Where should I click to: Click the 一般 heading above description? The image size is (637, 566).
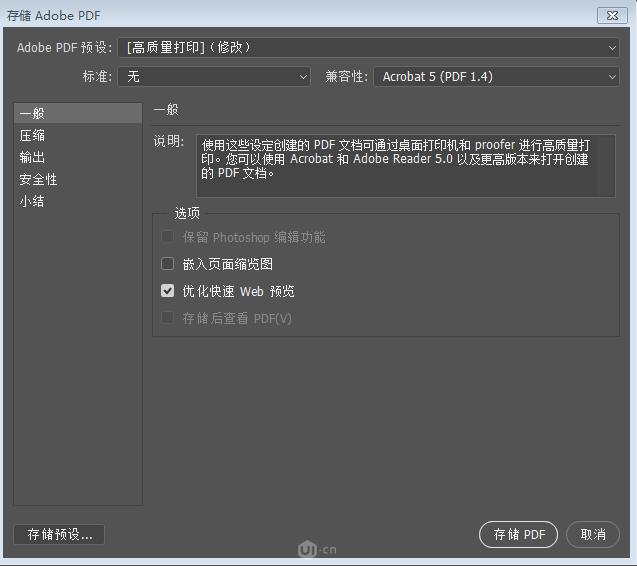tap(166, 109)
